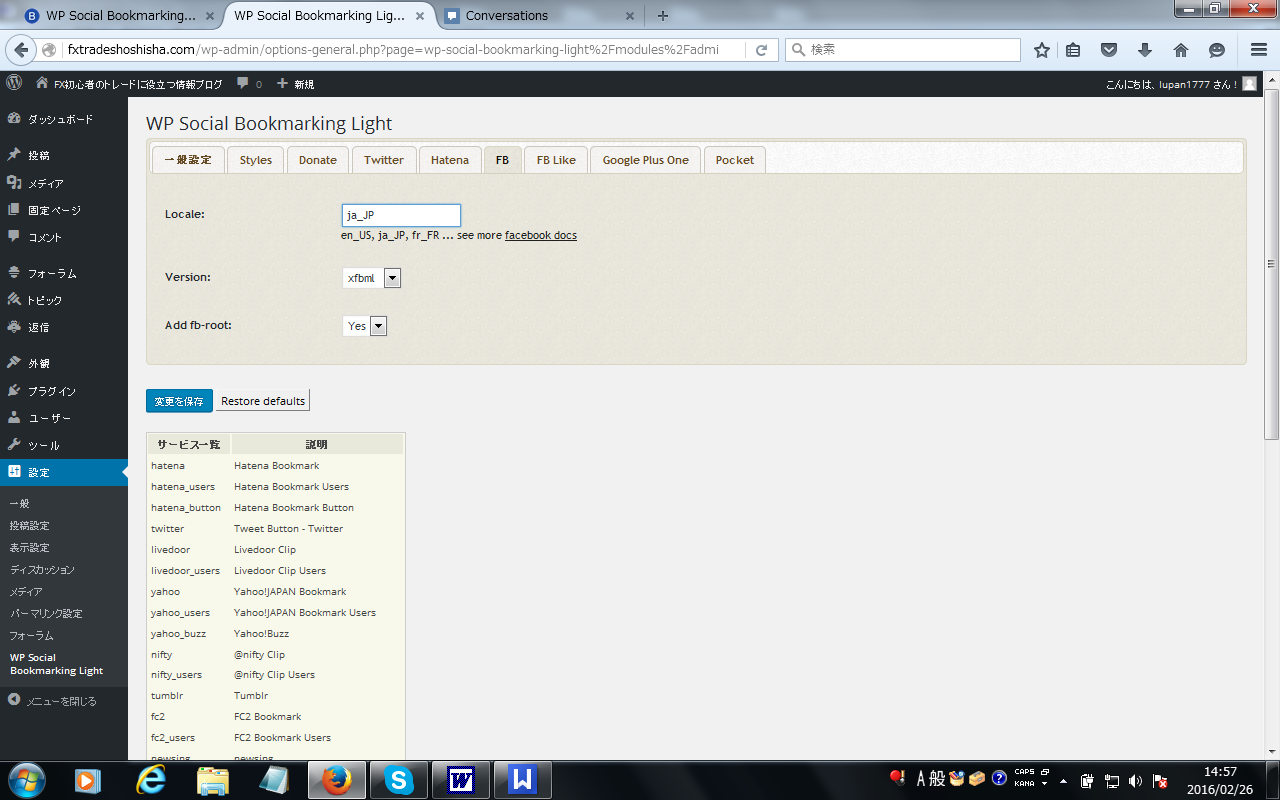Image resolution: width=1280 pixels, height=800 pixels.
Task: Open パーマリンク設定 settings submenu
Action: pyautogui.click(x=46, y=613)
